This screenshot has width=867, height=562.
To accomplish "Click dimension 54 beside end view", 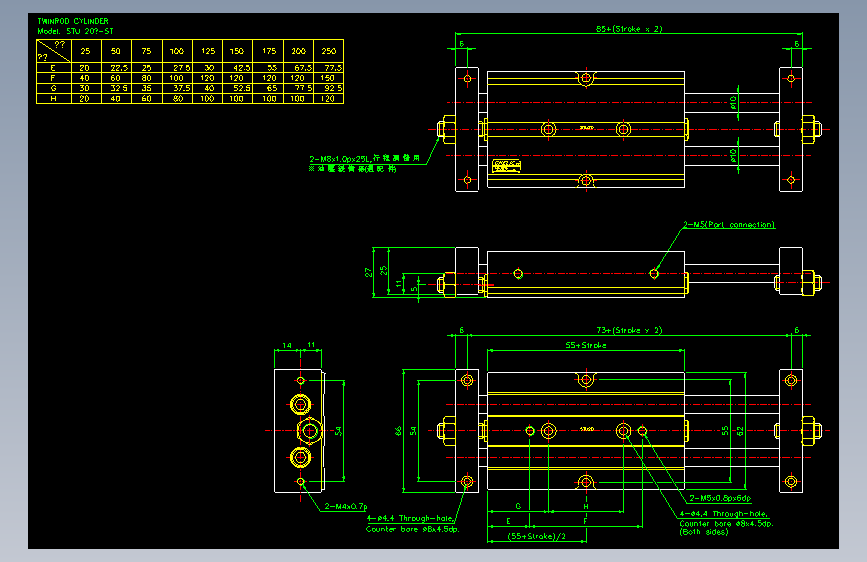I will 338,430.
